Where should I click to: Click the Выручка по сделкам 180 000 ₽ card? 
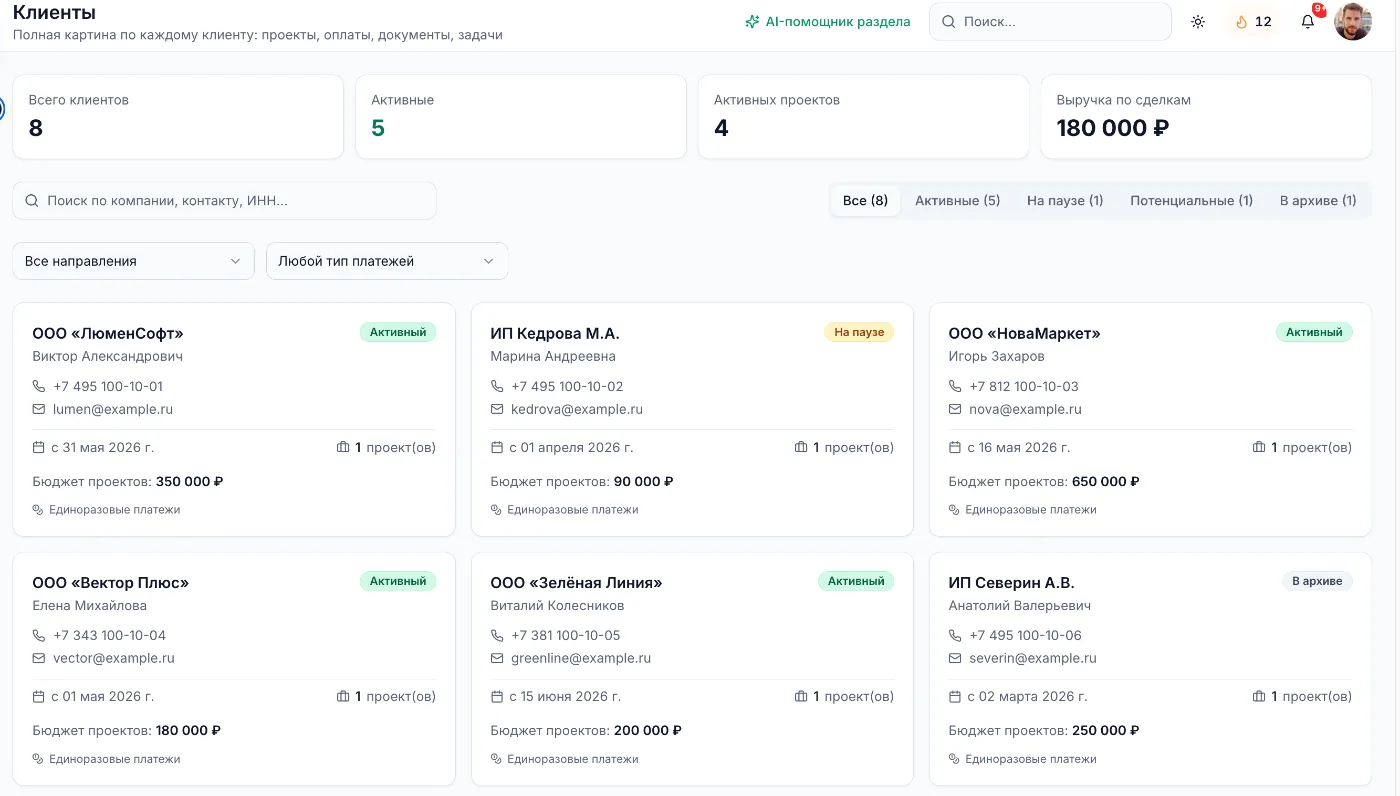1206,117
